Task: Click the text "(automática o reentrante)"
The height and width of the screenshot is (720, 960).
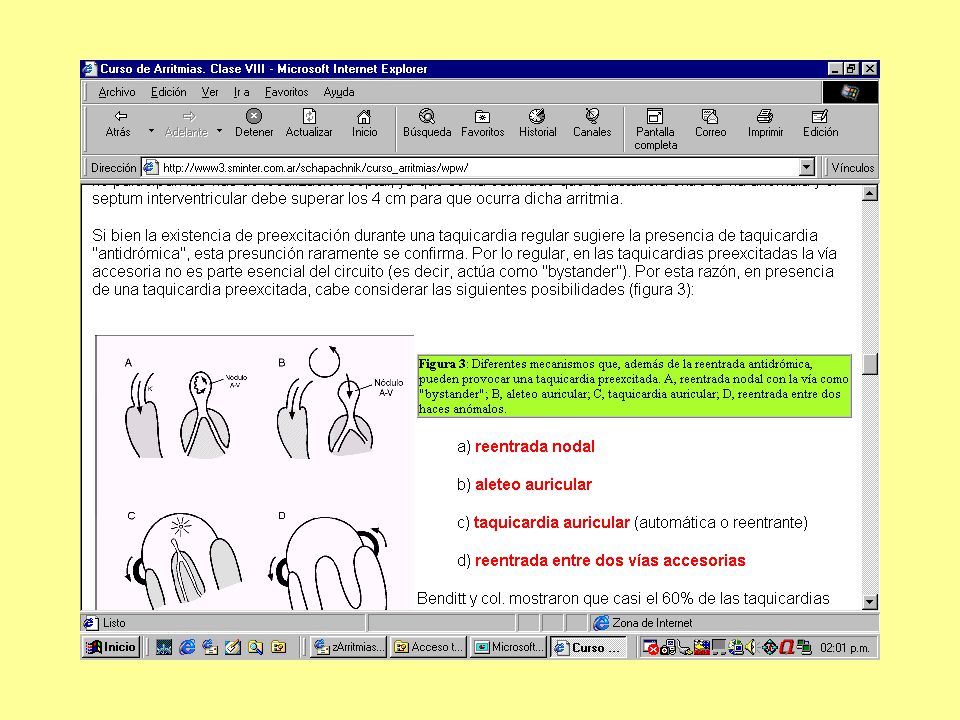Action: (721, 522)
